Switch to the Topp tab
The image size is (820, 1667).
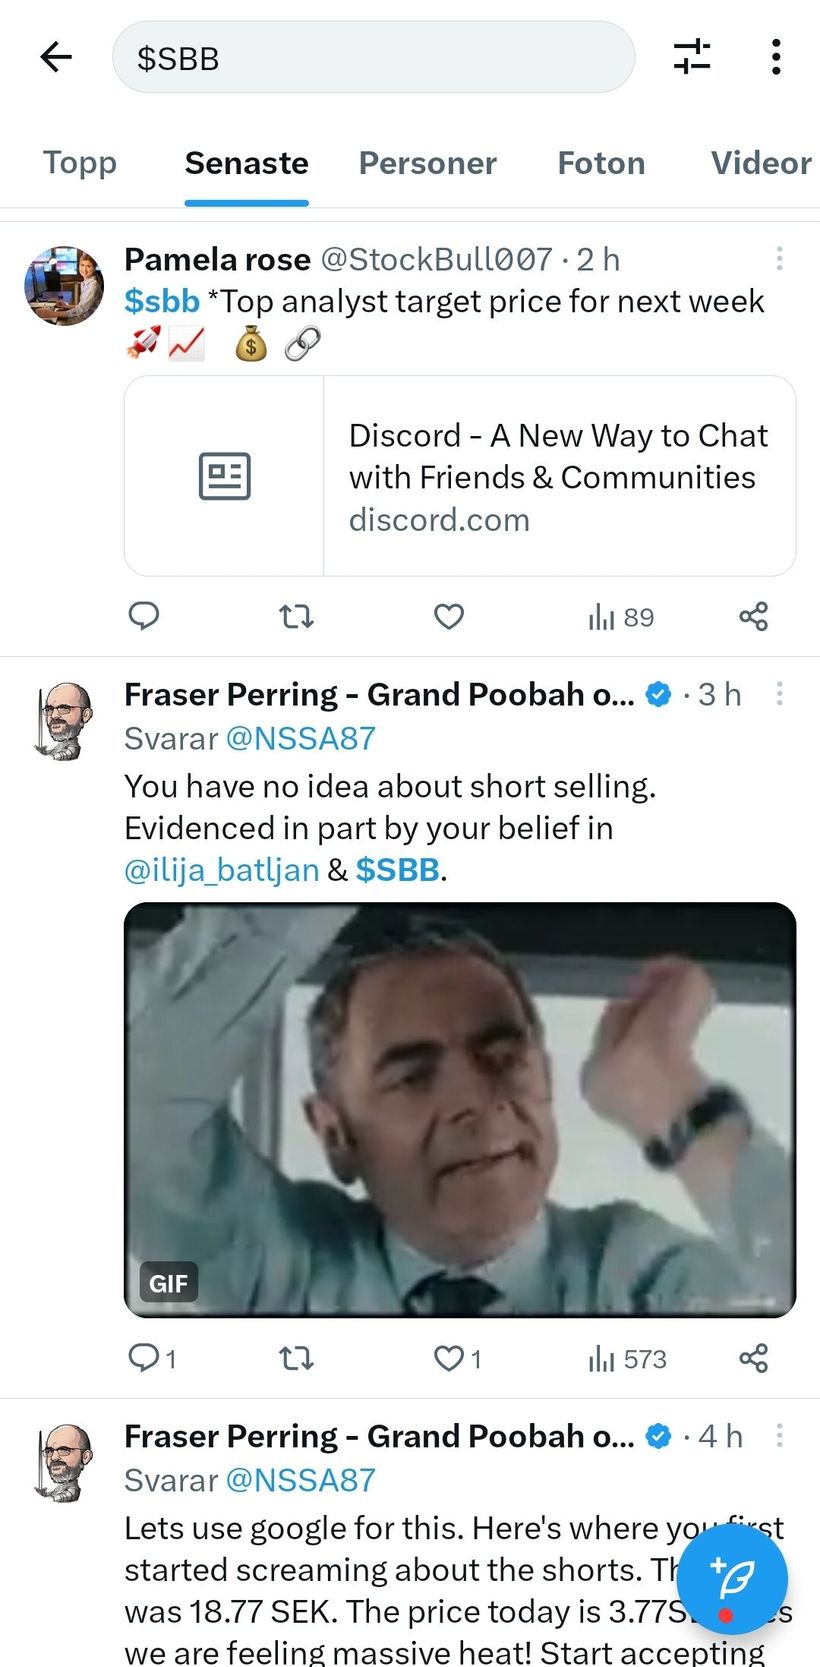click(x=80, y=163)
